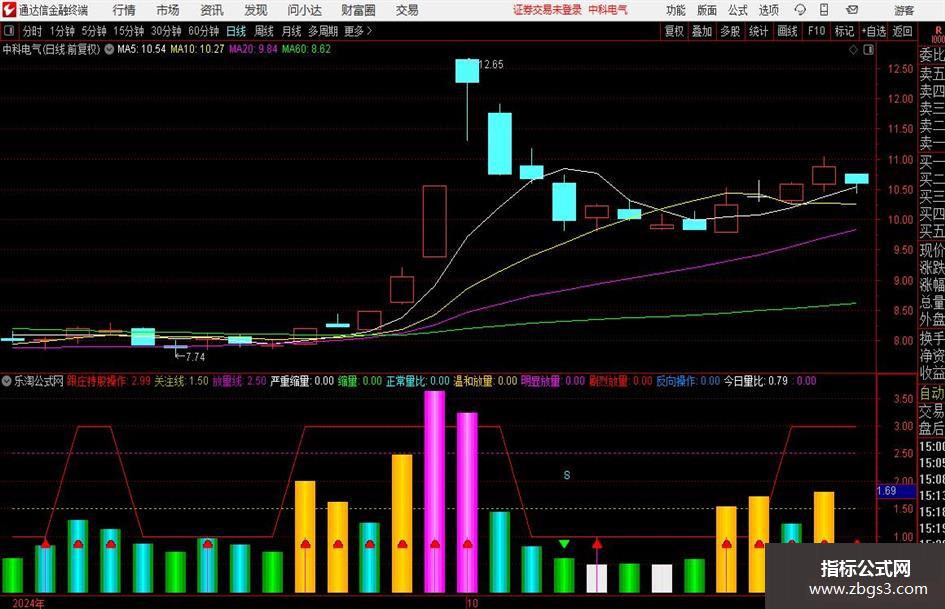Select the 日线 daily period
945x609 pixels.
(x=236, y=31)
